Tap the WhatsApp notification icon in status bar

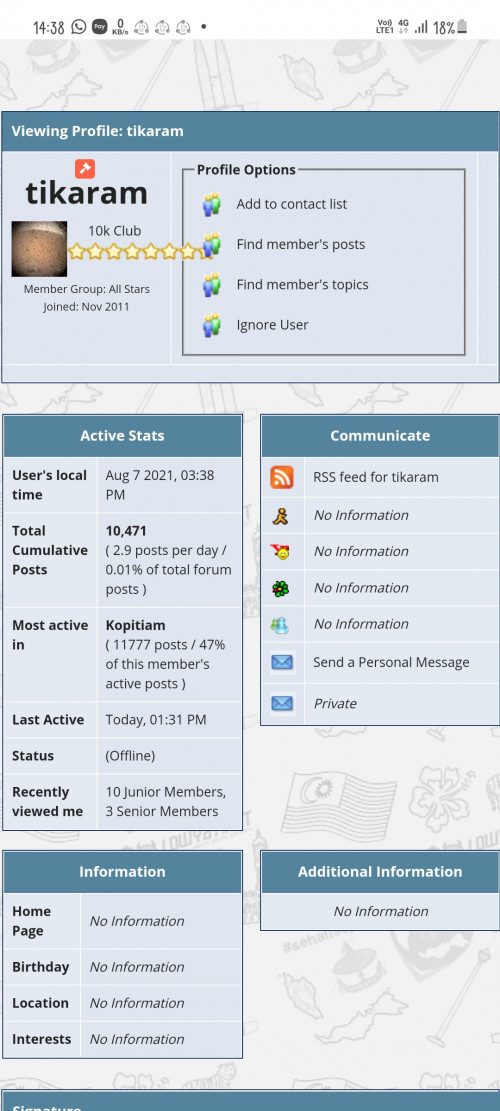pos(79,27)
